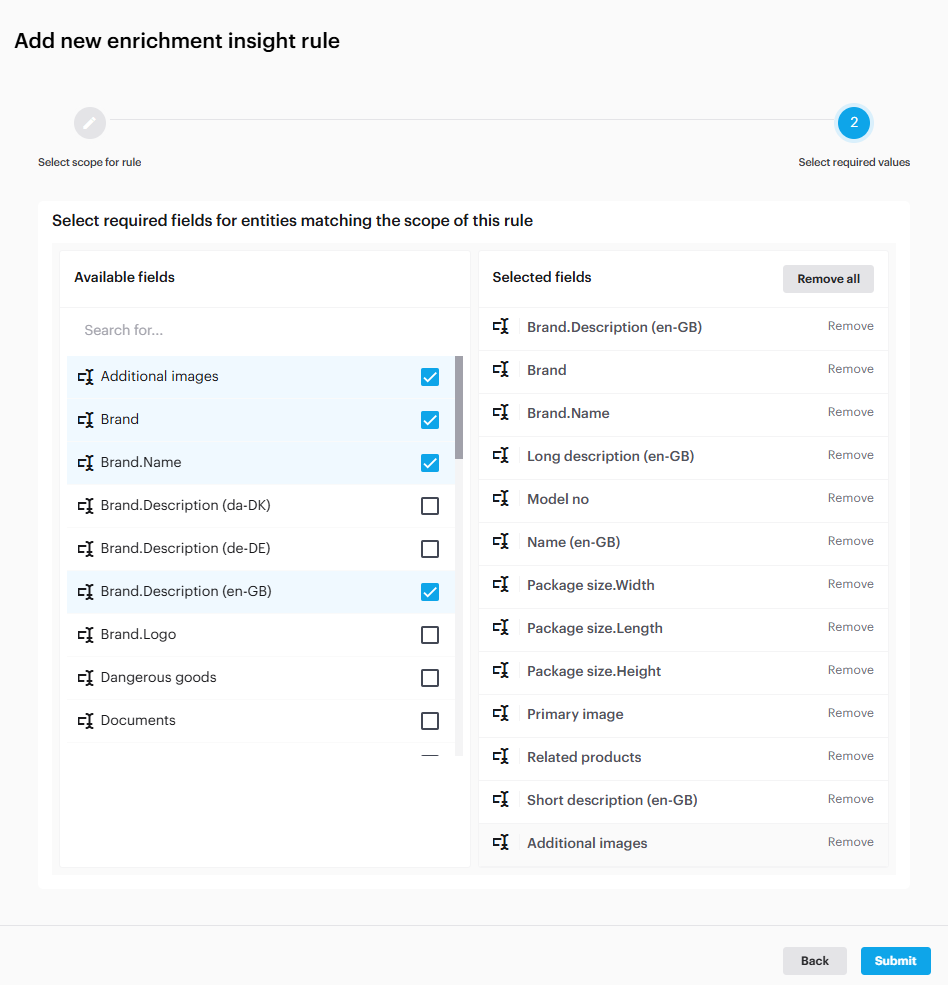Viewport: 948px width, 985px height.
Task: Click field icon beside Primary image
Action: click(501, 713)
